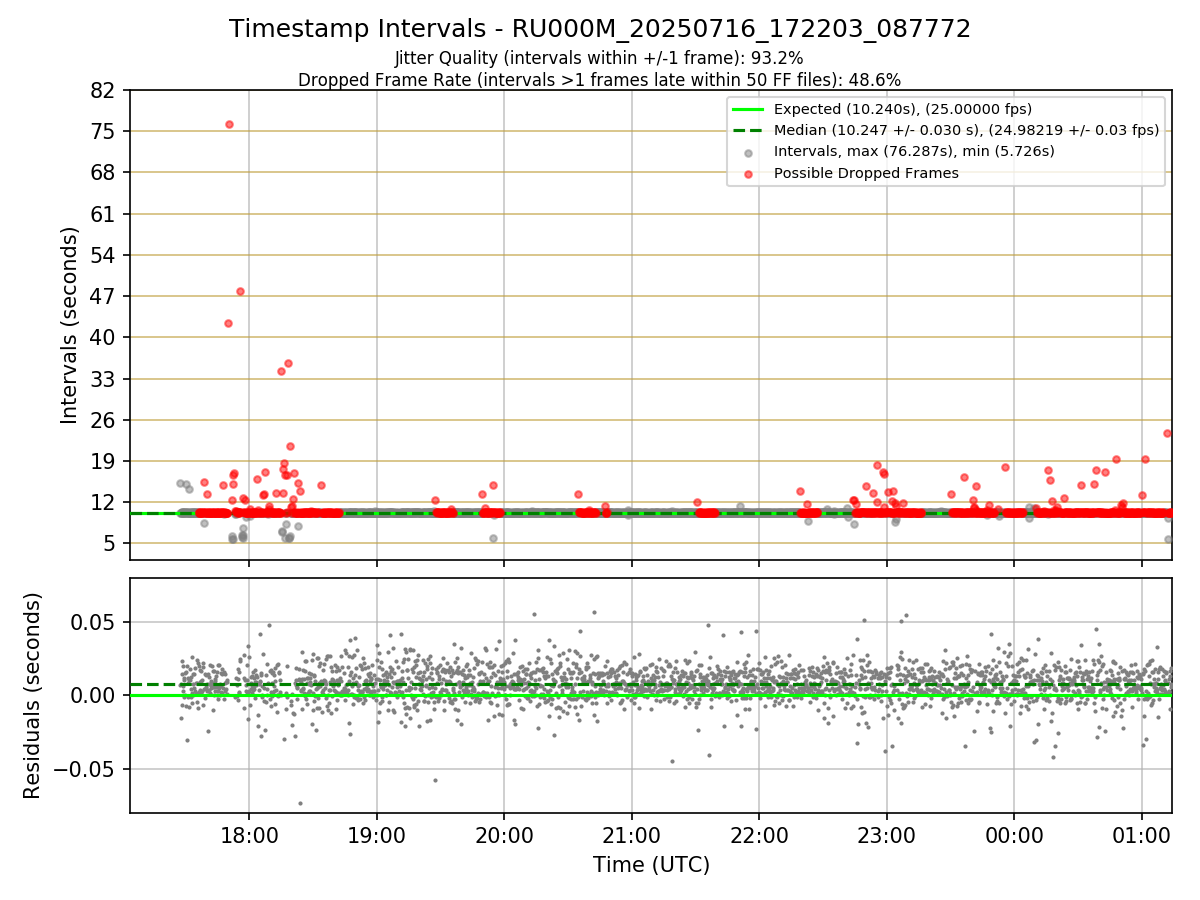Image resolution: width=1200 pixels, height=900 pixels.
Task: Click the Residuals (seconds) axis label
Action: pos(33,695)
